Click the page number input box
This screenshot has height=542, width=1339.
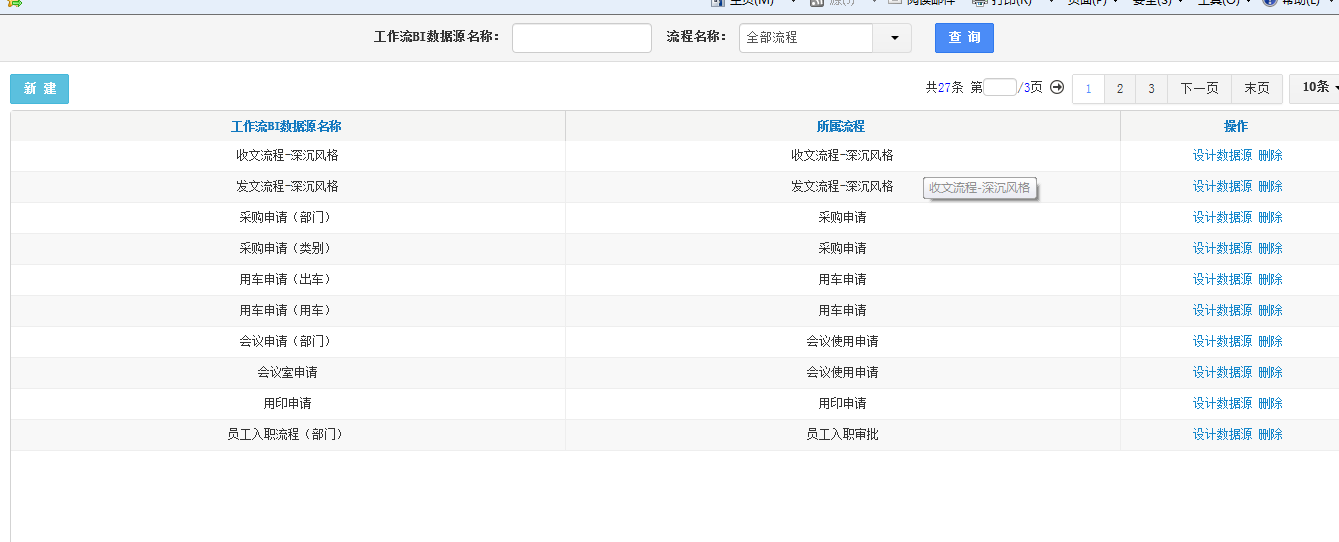999,88
